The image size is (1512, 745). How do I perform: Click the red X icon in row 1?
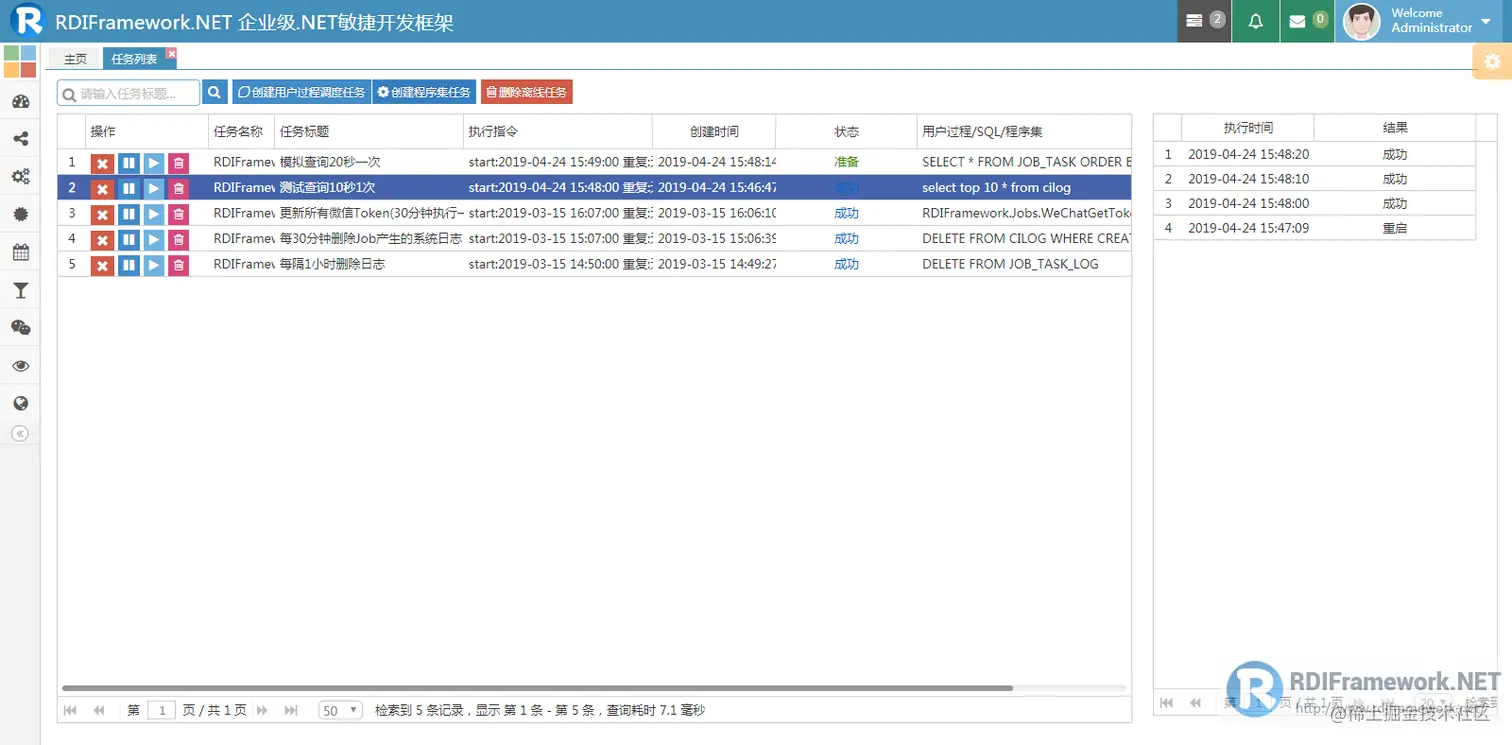tap(102, 163)
